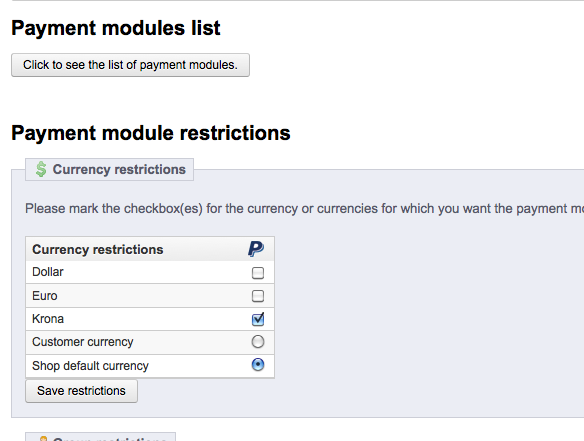This screenshot has height=441, width=584.
Task: Click the Krona row label
Action: (48, 319)
